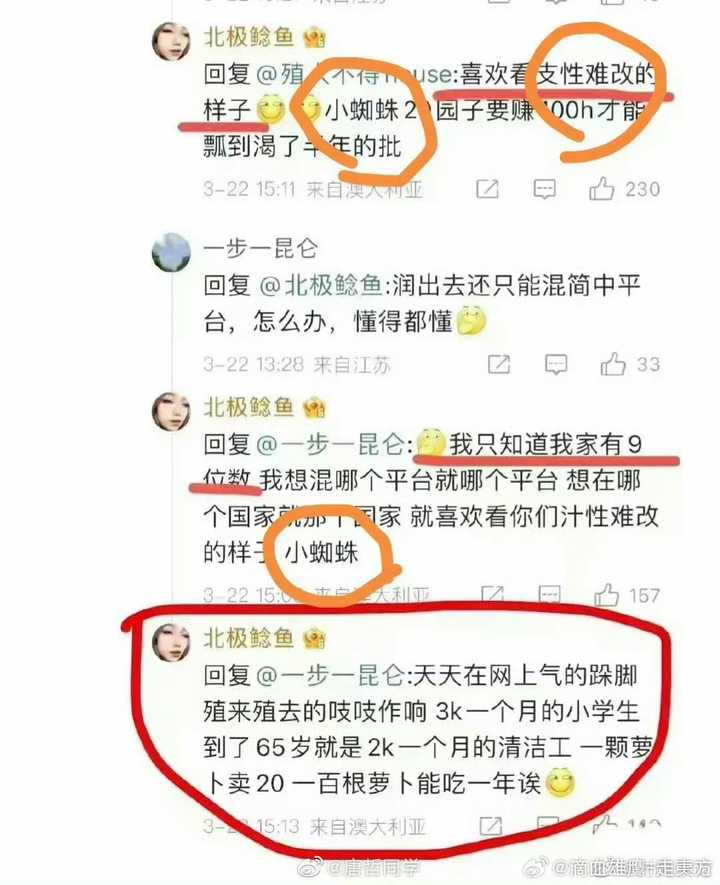The image size is (720, 885).
Task: Tap @一步一昆仑 mention in the last comment
Action: pos(330,676)
